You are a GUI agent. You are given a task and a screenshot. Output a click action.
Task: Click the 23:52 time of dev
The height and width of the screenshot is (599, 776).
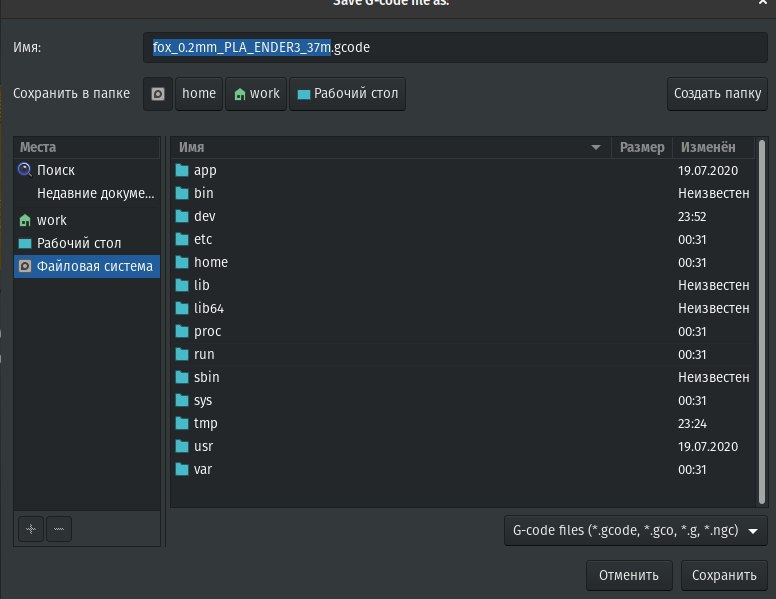pos(692,217)
